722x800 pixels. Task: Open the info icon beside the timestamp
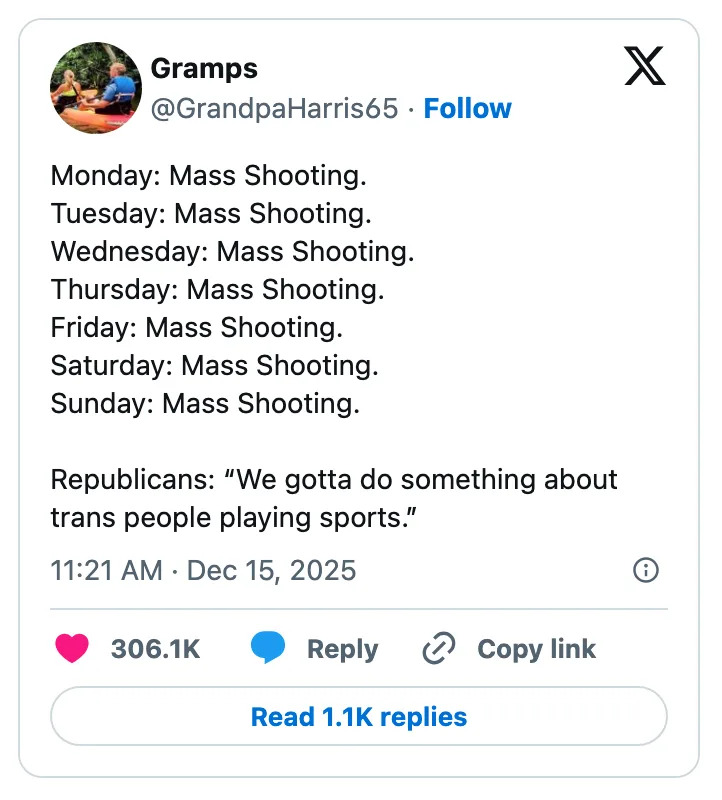(646, 570)
